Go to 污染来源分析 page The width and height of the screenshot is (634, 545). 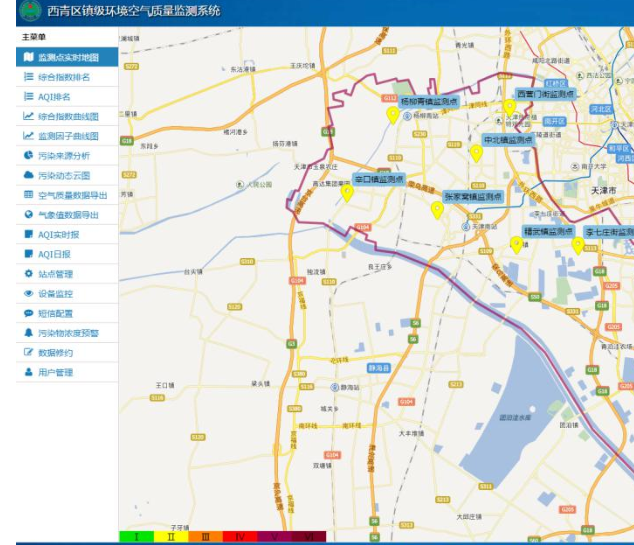coord(63,156)
